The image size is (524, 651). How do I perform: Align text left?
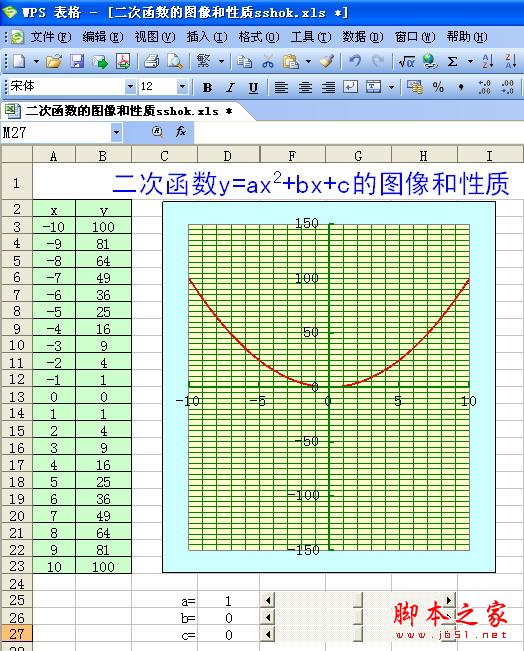(x=281, y=87)
